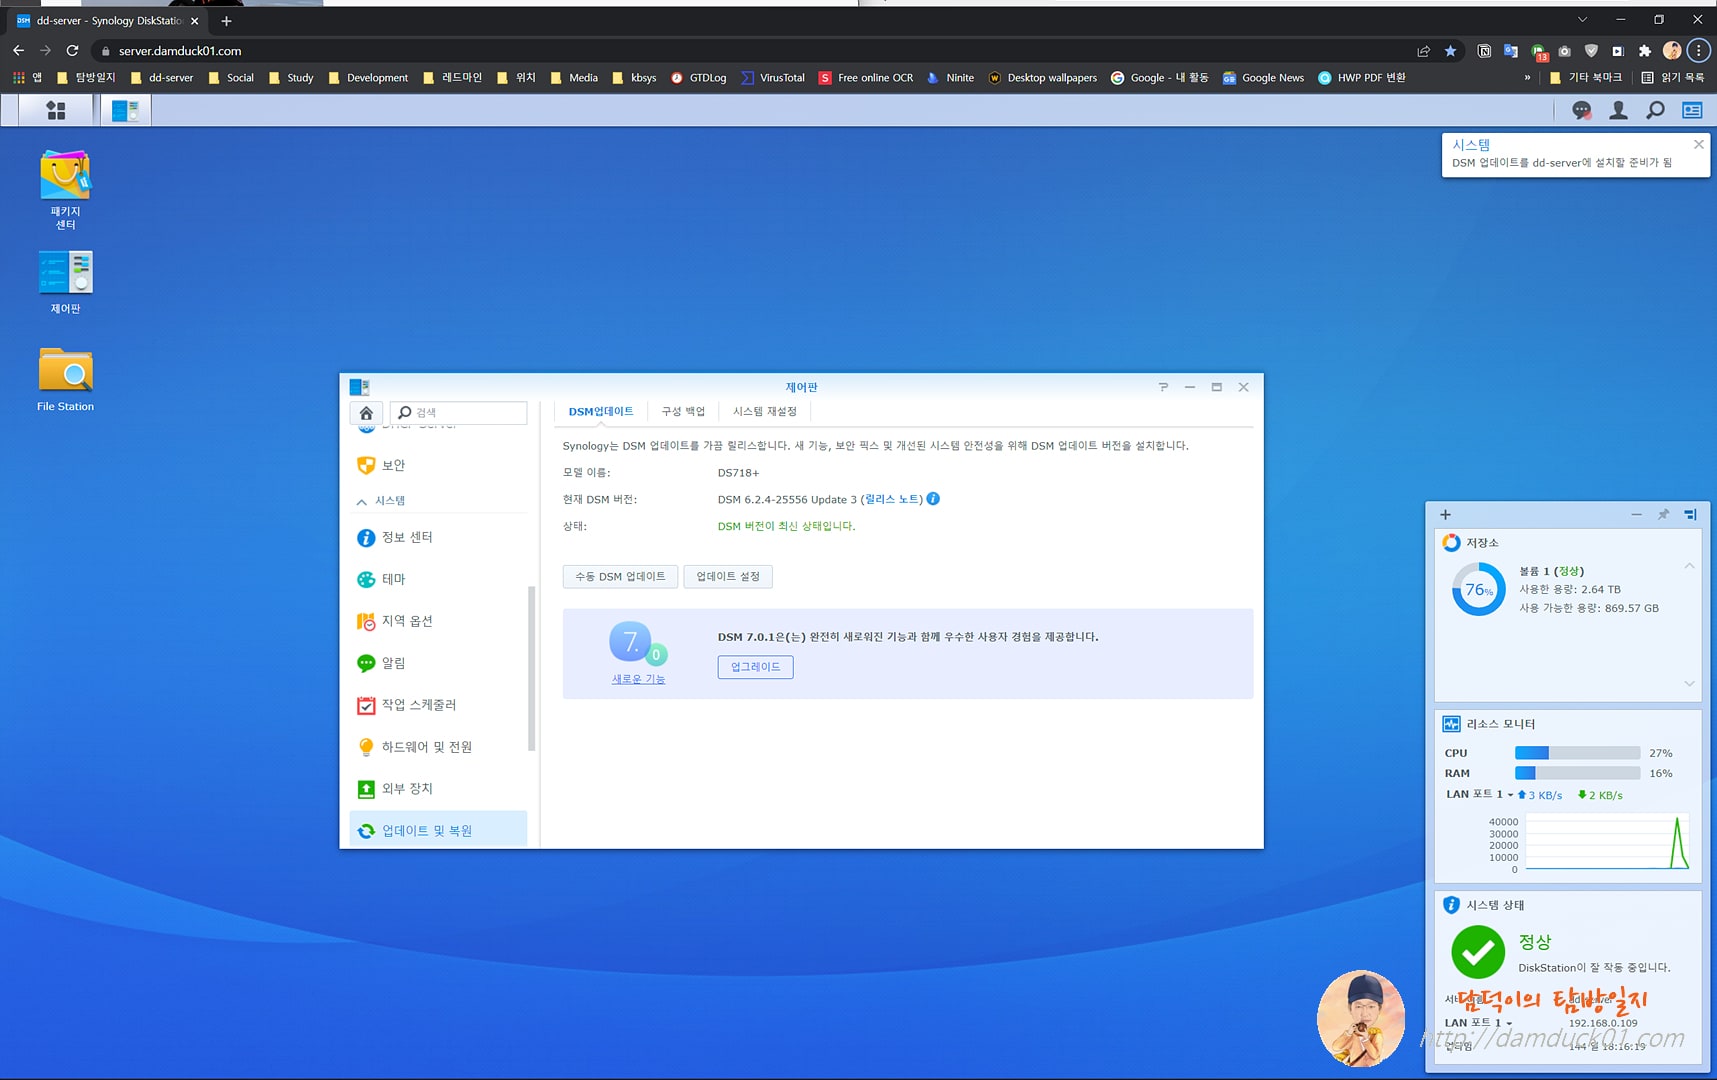1717x1080 pixels.
Task: Select Control Panel taskbar window button
Action: point(126,110)
